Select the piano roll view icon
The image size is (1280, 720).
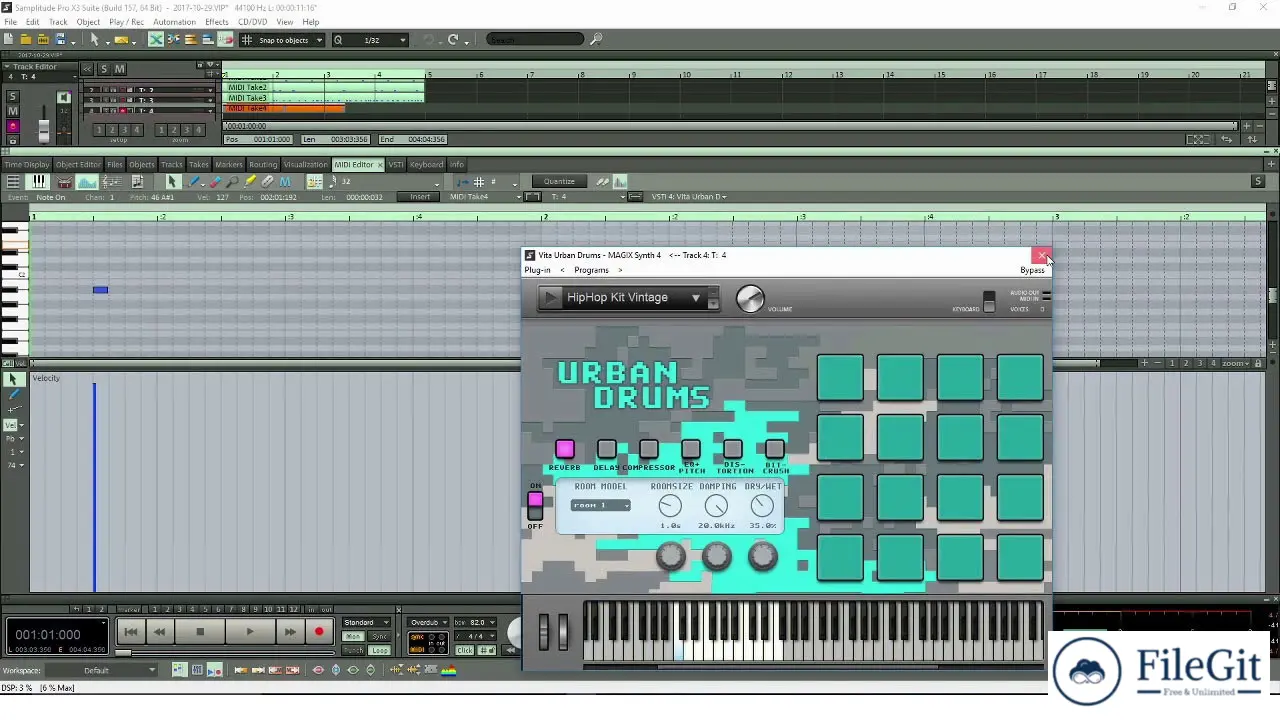coord(38,181)
